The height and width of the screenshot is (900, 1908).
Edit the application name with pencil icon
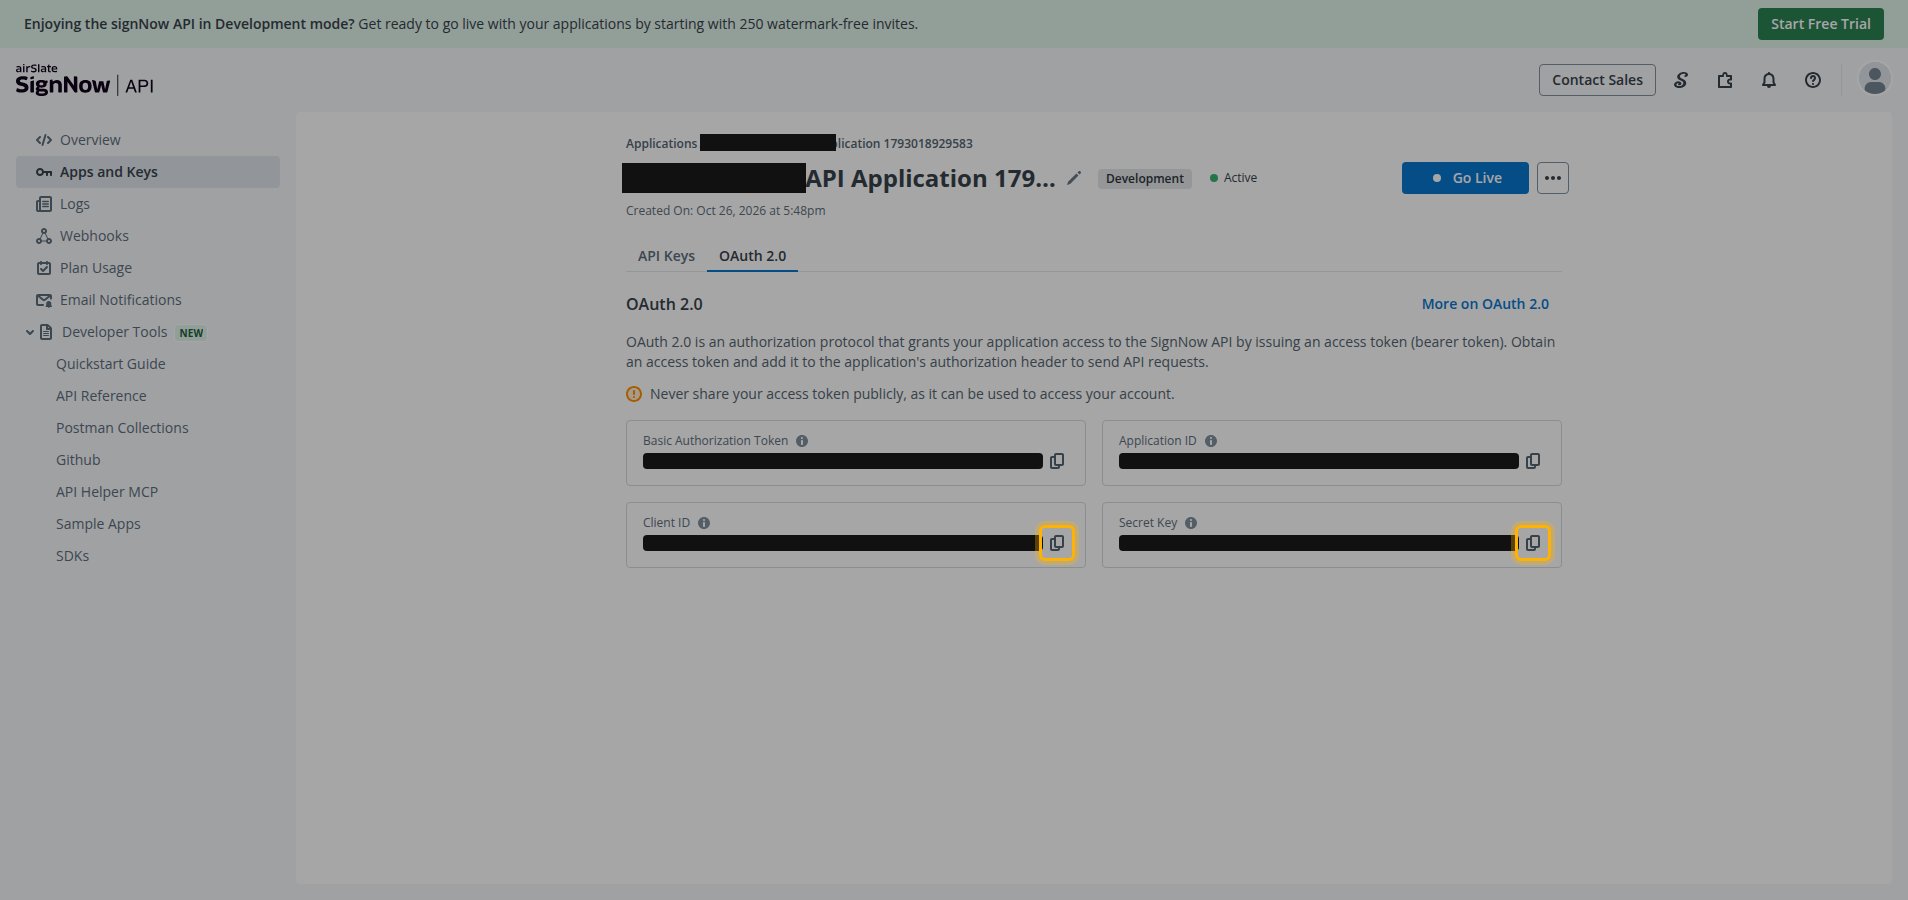click(x=1074, y=178)
